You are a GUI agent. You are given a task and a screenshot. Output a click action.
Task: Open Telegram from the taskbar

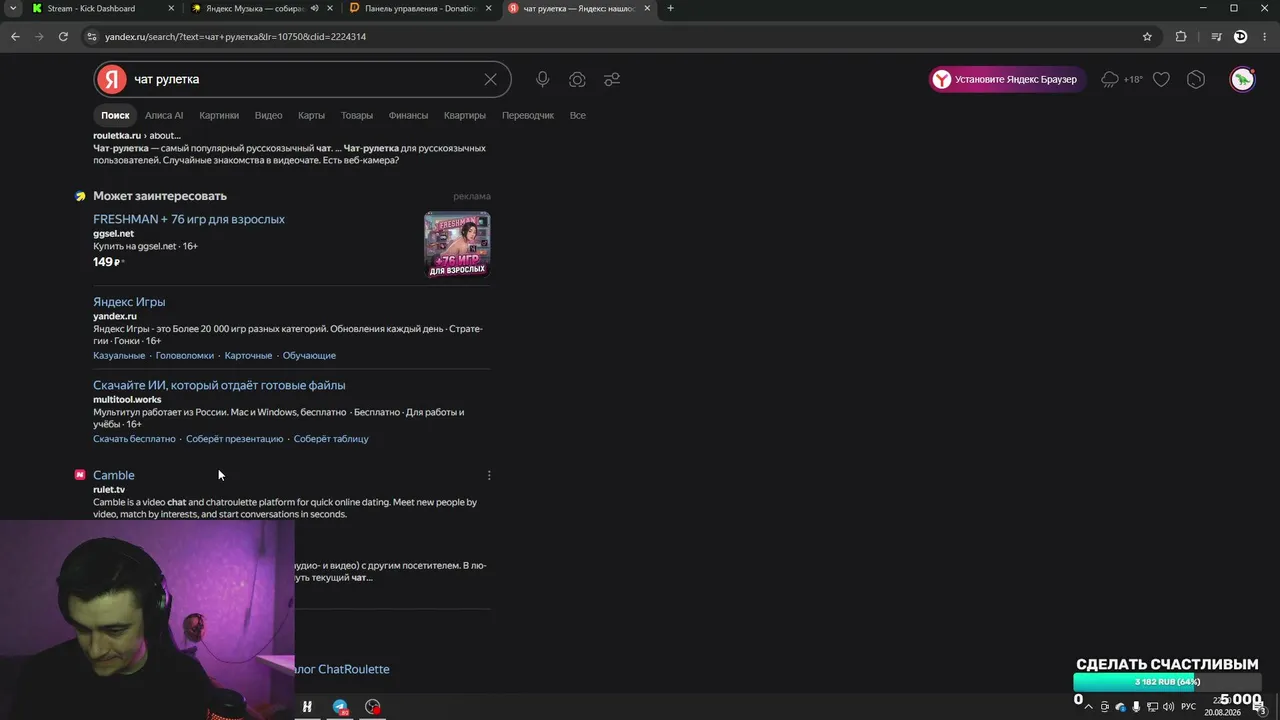tap(340, 707)
